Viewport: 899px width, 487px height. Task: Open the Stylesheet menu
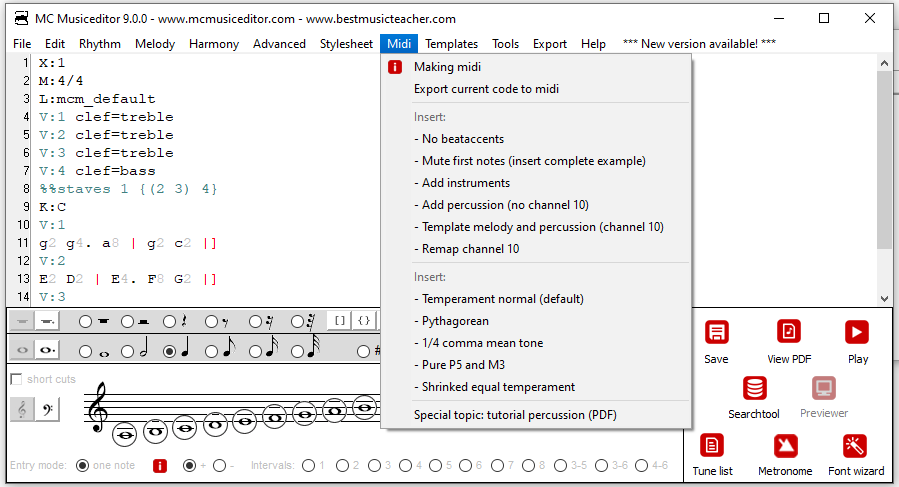pyautogui.click(x=346, y=44)
